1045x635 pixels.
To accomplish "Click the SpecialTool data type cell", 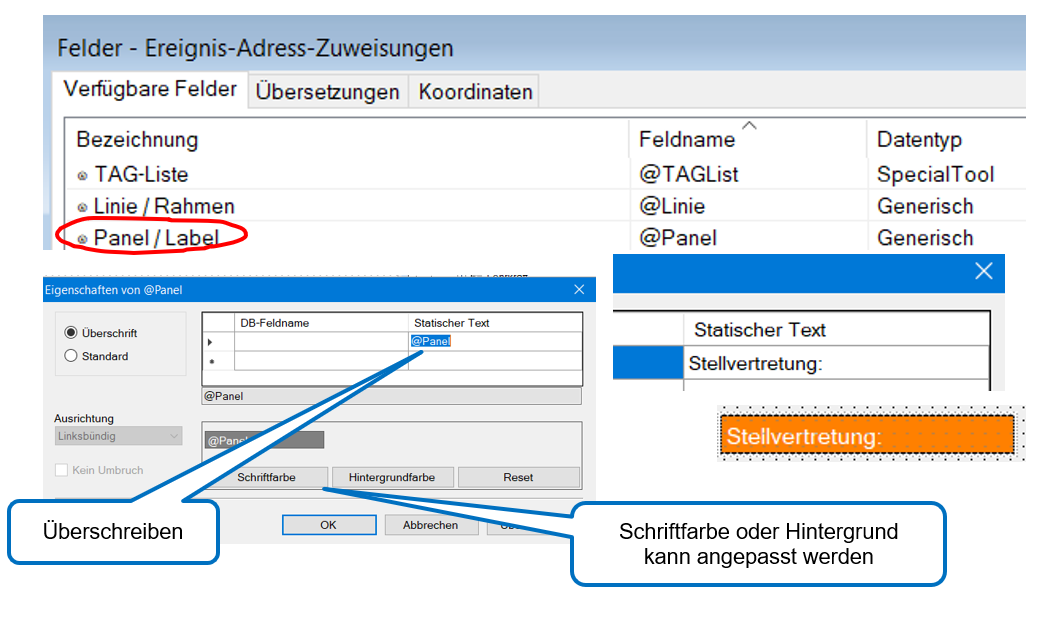I will pyautogui.click(x=935, y=175).
